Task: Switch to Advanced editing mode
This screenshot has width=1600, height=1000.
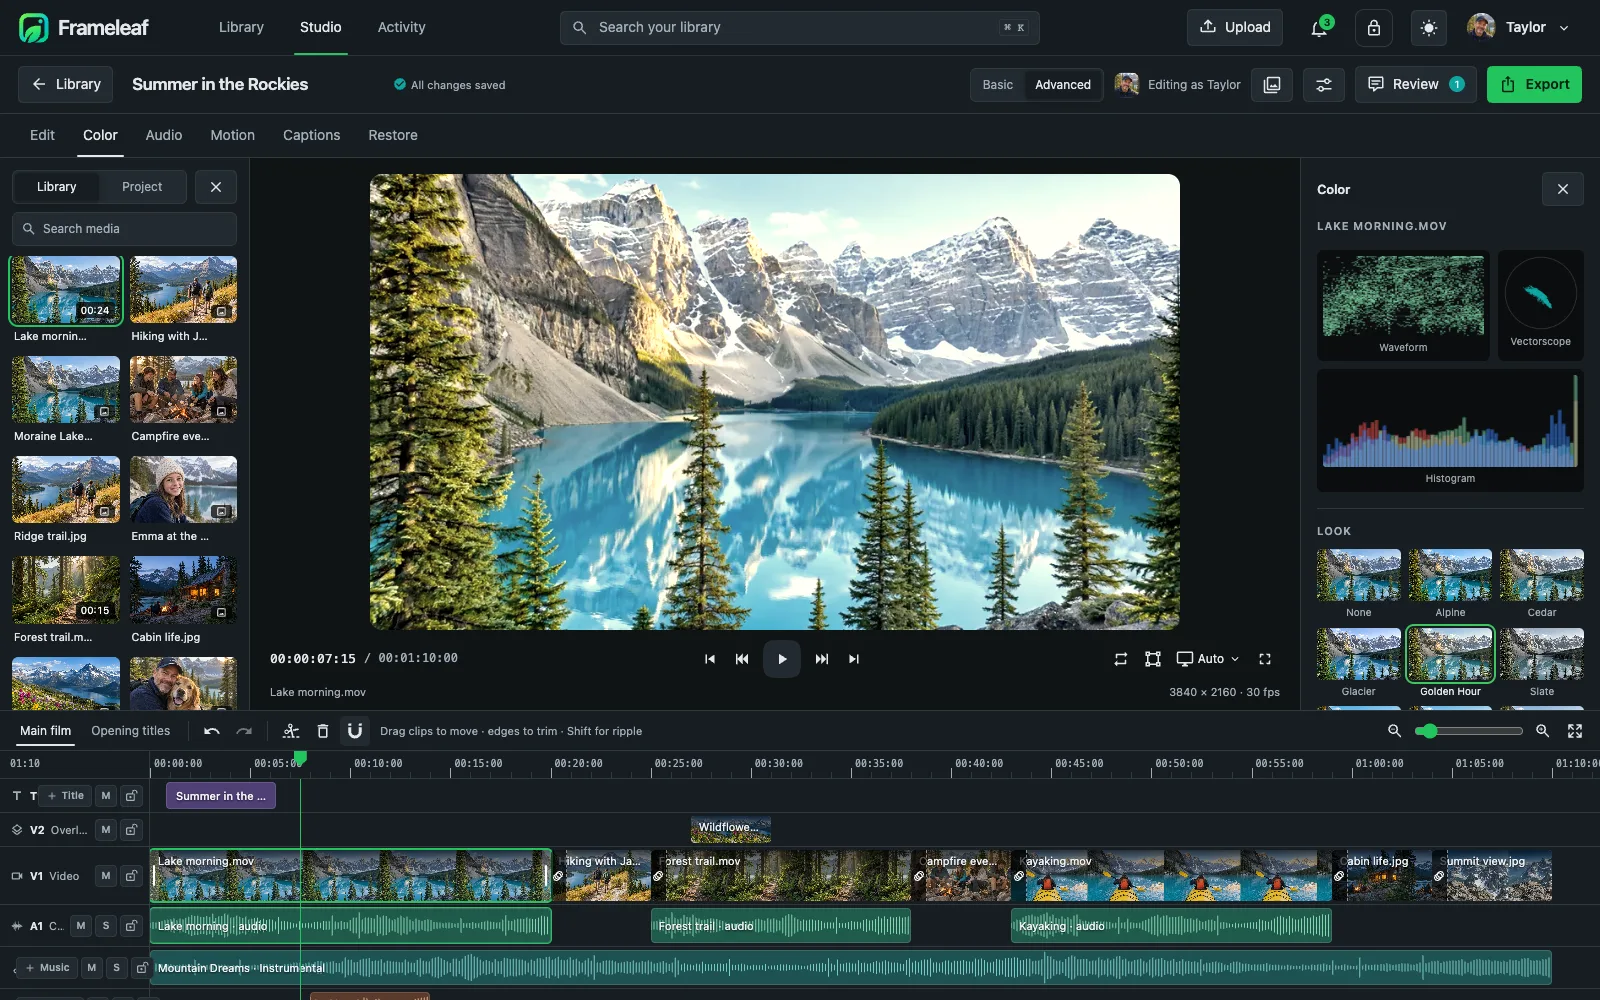Action: [1062, 85]
